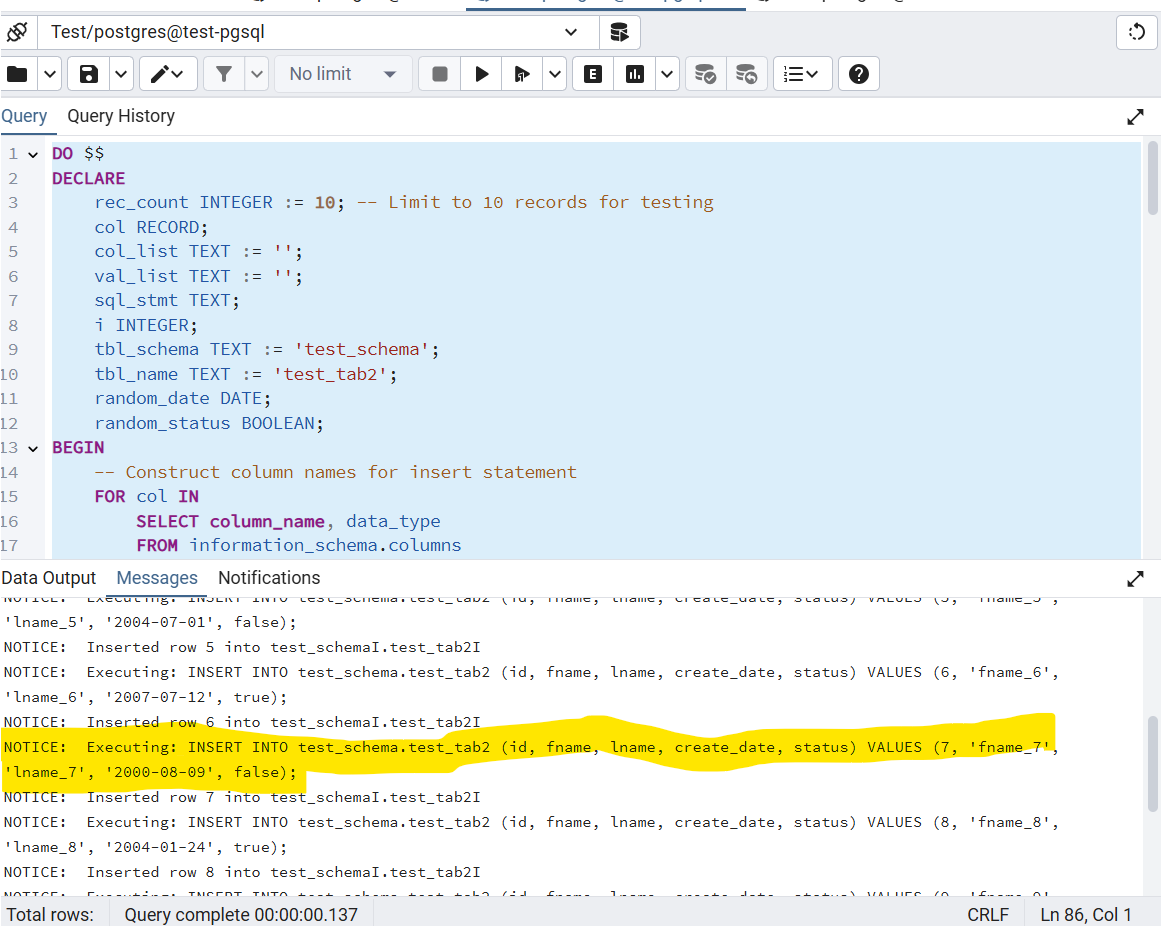Open the Notifications tab
This screenshot has height=926, width=1161.
(x=269, y=578)
